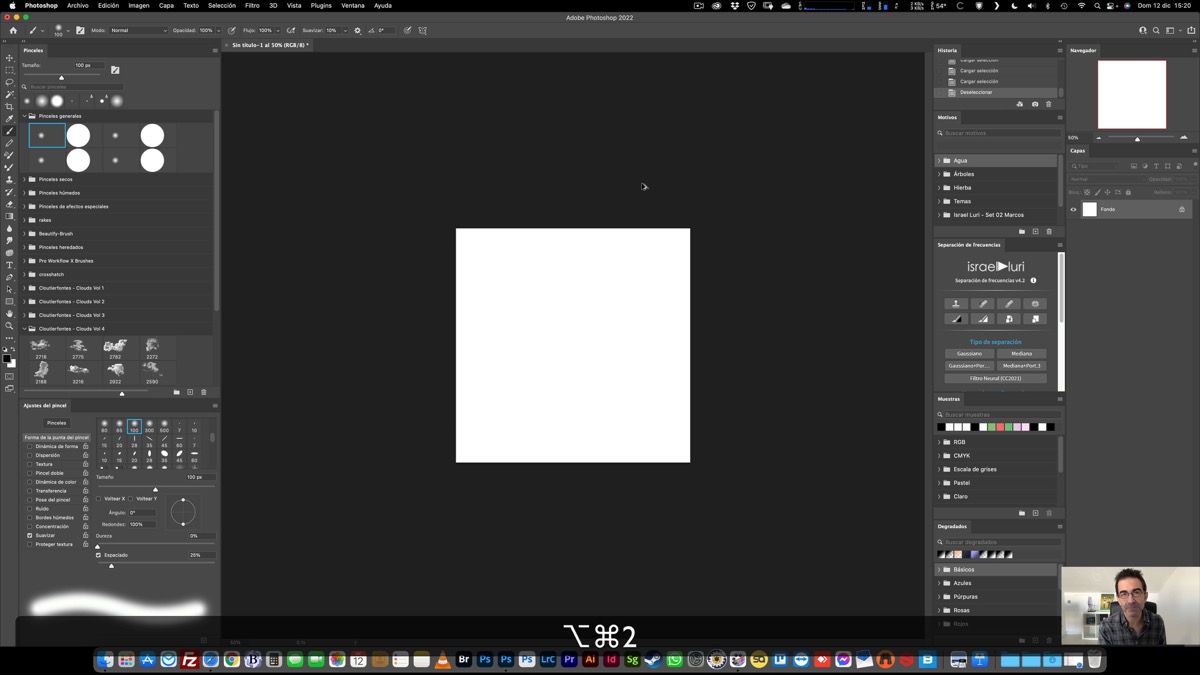1200x675 pixels.
Task: Expand the Árboles patterns folder
Action: [x=939, y=174]
